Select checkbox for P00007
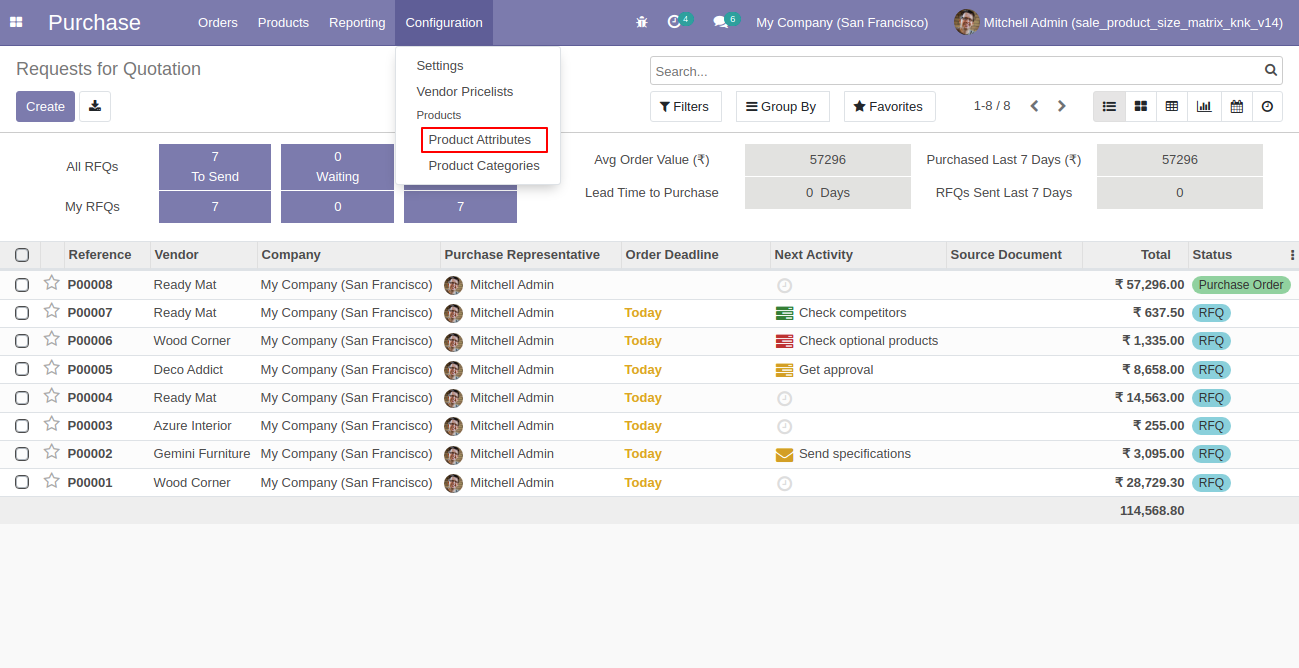1299x668 pixels. 22,313
